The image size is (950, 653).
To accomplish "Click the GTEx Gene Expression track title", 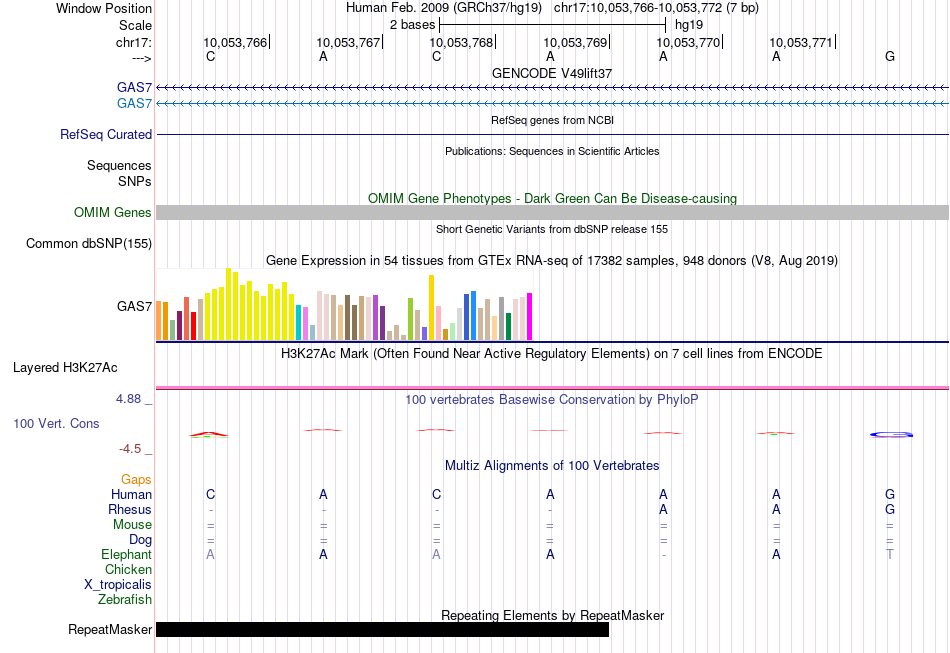I will tap(552, 260).
